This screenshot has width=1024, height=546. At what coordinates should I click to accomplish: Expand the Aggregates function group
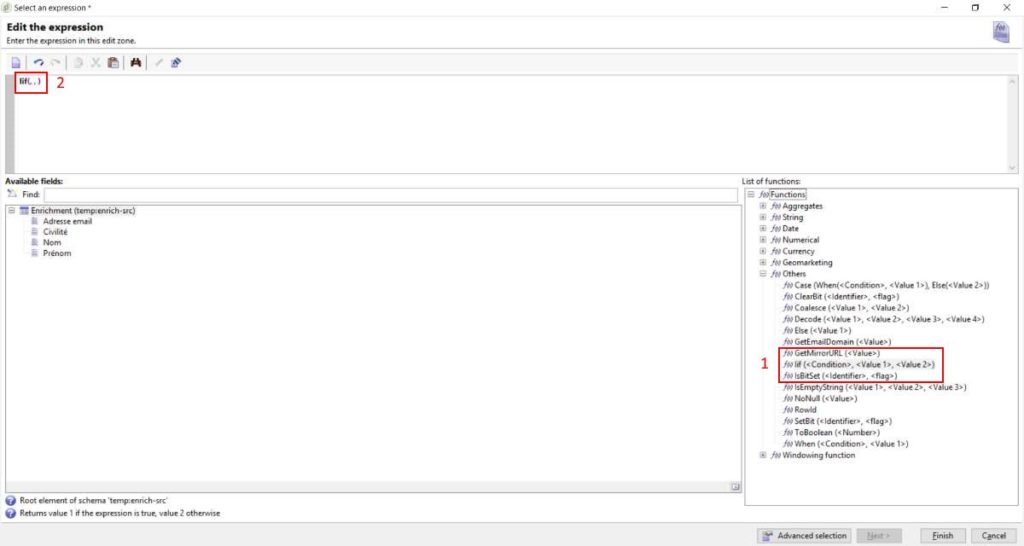(x=762, y=206)
